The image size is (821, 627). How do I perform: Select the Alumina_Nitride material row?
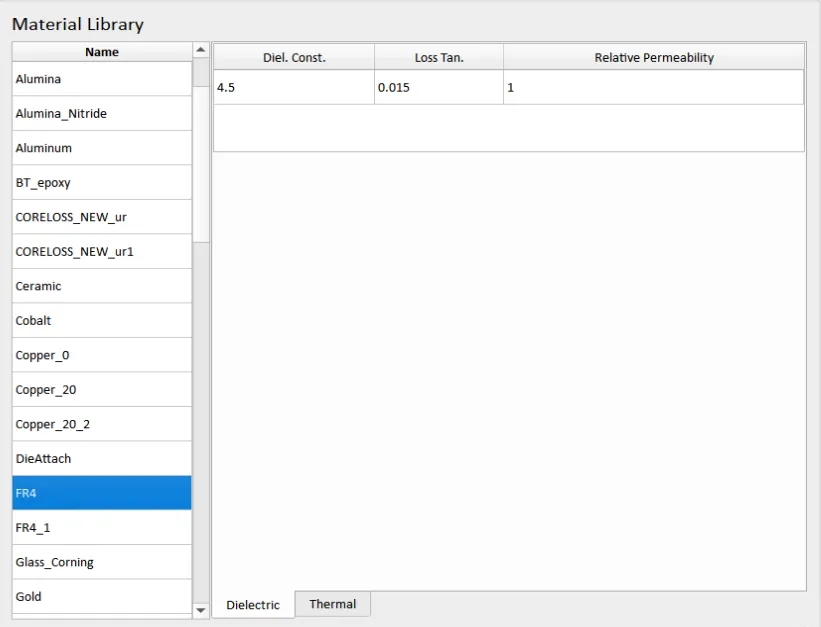point(101,114)
